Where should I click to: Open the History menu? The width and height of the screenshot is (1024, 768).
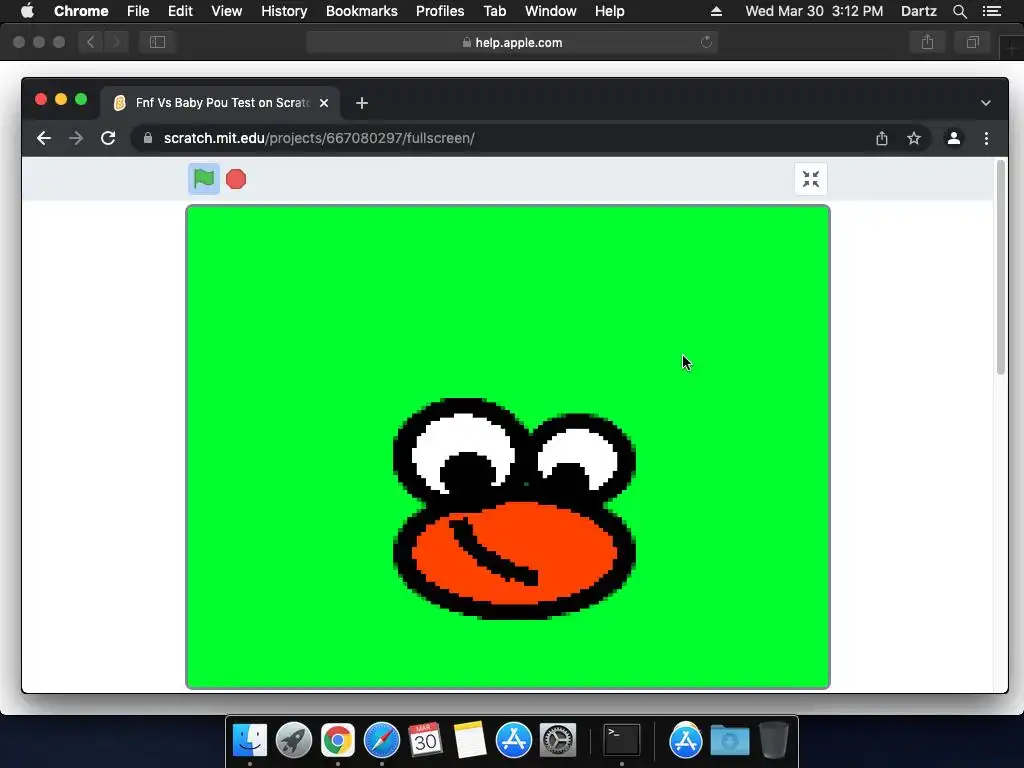pos(284,11)
